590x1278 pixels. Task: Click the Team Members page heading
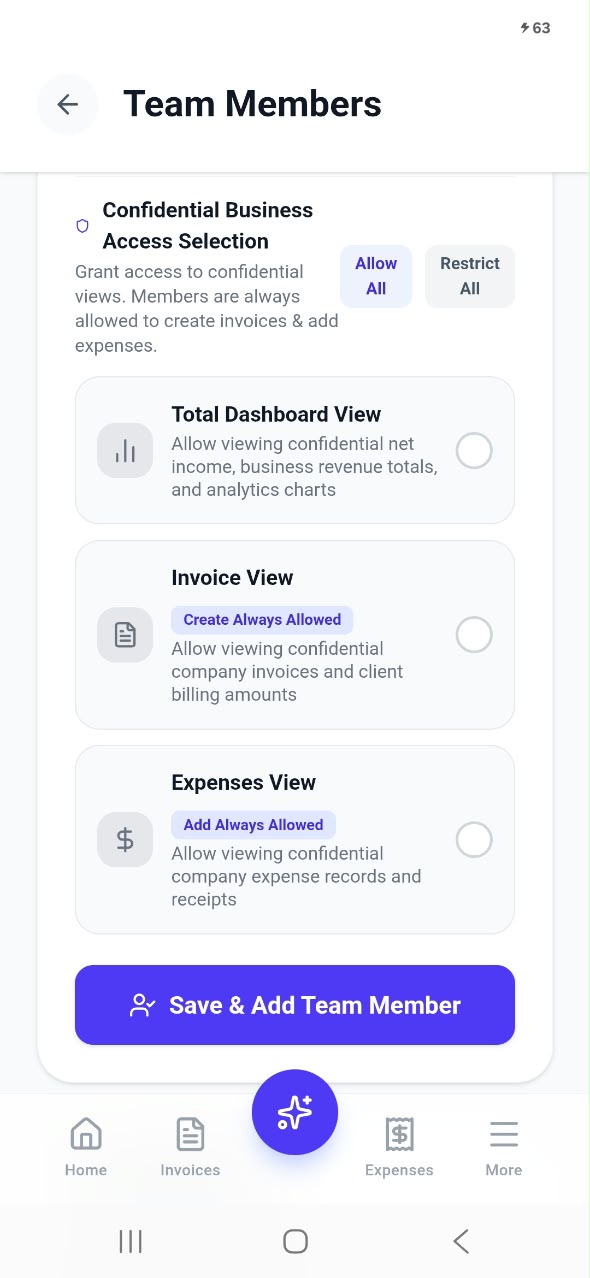pyautogui.click(x=252, y=104)
